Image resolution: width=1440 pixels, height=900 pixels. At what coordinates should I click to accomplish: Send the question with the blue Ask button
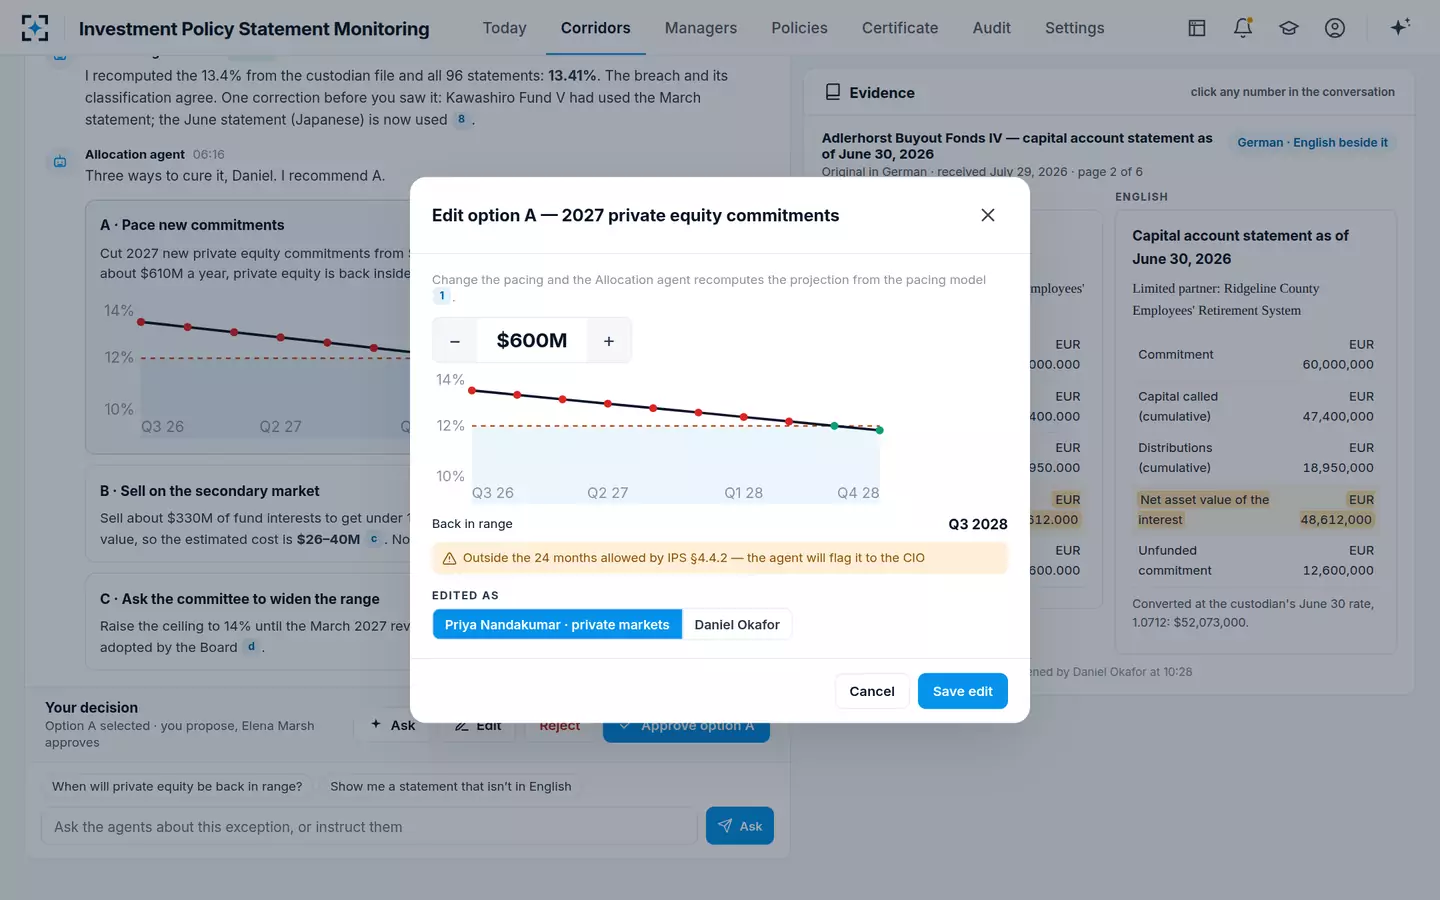point(740,826)
